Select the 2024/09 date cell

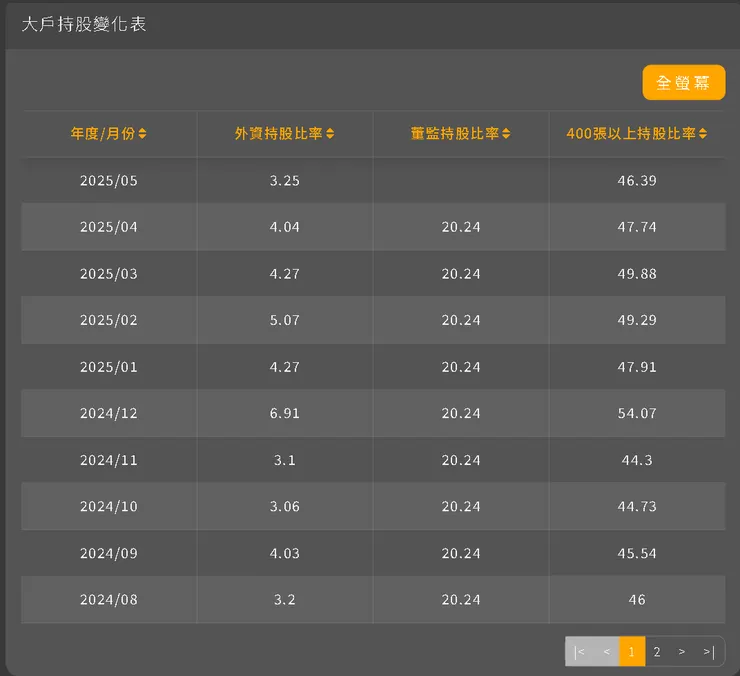coord(109,553)
